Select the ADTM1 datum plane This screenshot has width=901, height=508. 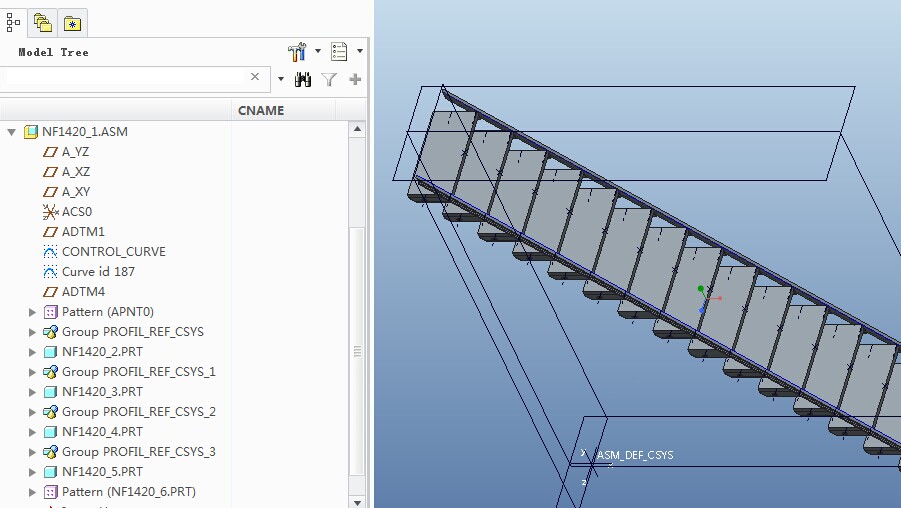83,232
